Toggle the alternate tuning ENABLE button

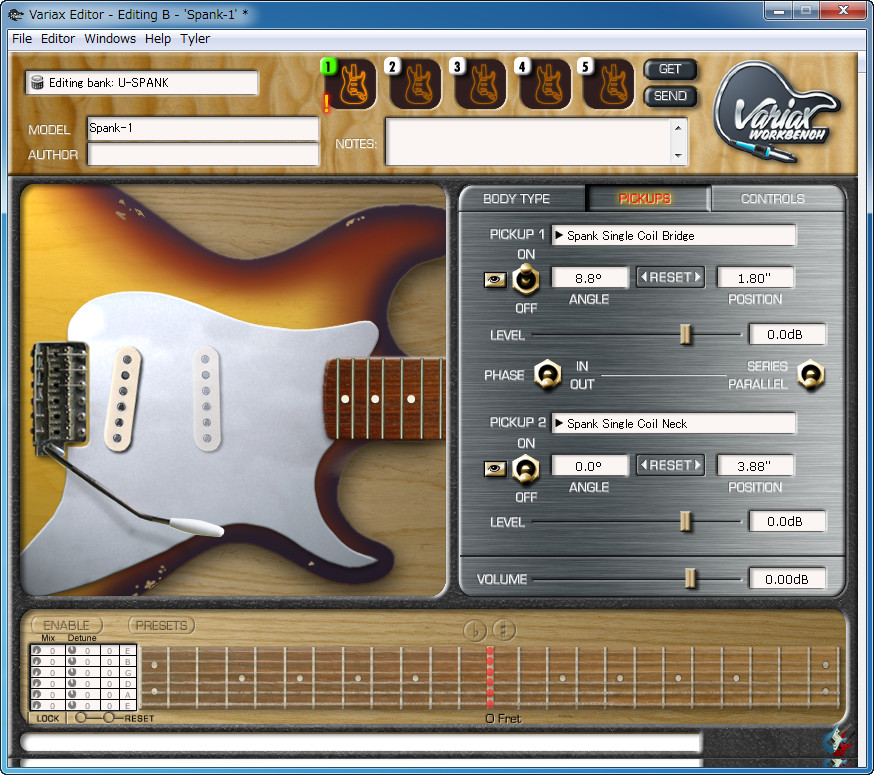point(66,626)
